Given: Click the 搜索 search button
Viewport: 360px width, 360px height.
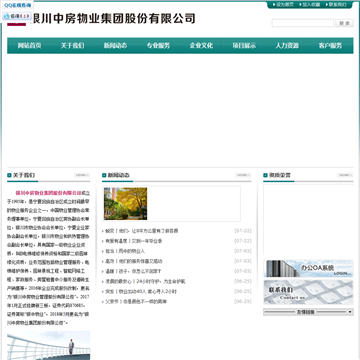Looking at the screenshot, I should 344,23.
